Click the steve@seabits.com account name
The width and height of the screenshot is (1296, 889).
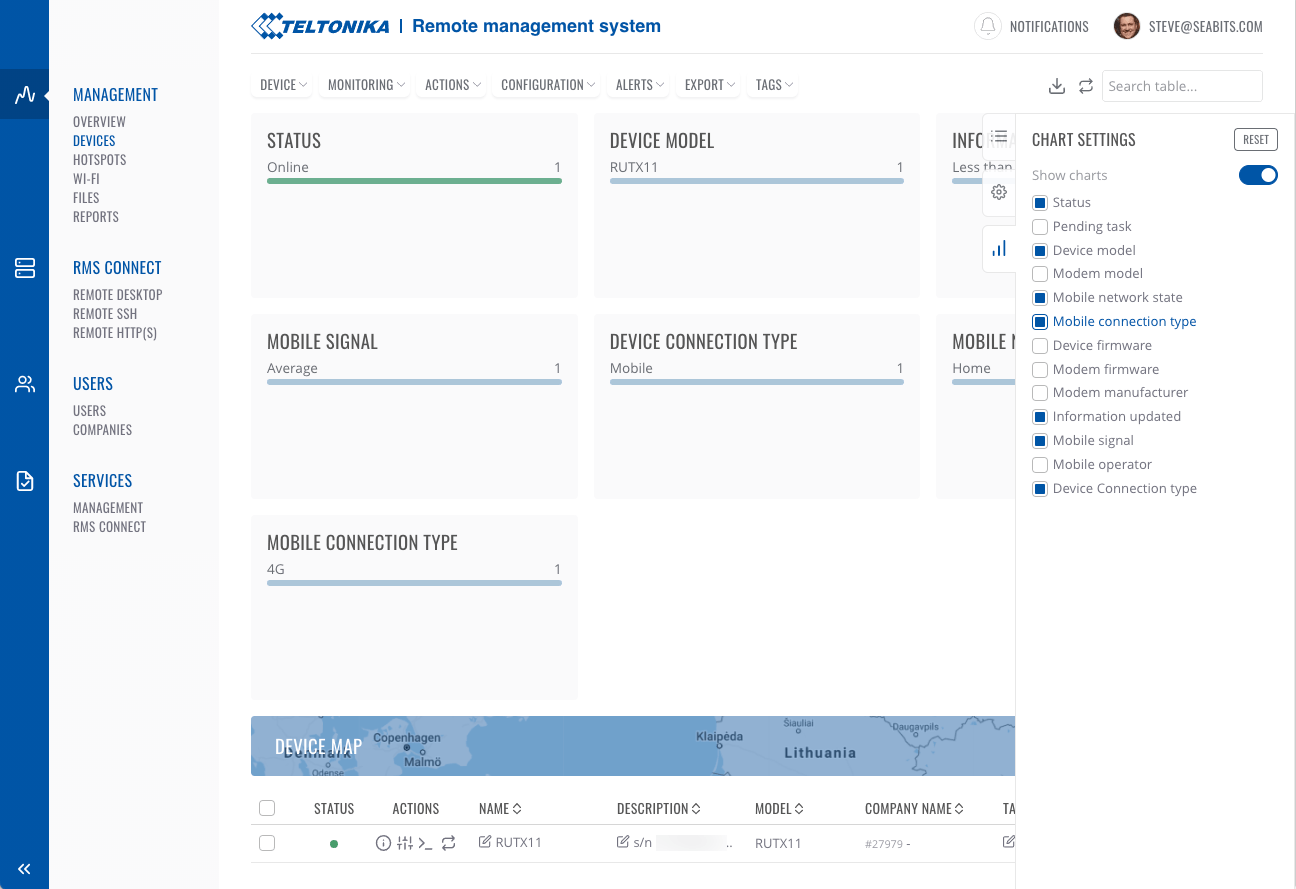[1206, 27]
